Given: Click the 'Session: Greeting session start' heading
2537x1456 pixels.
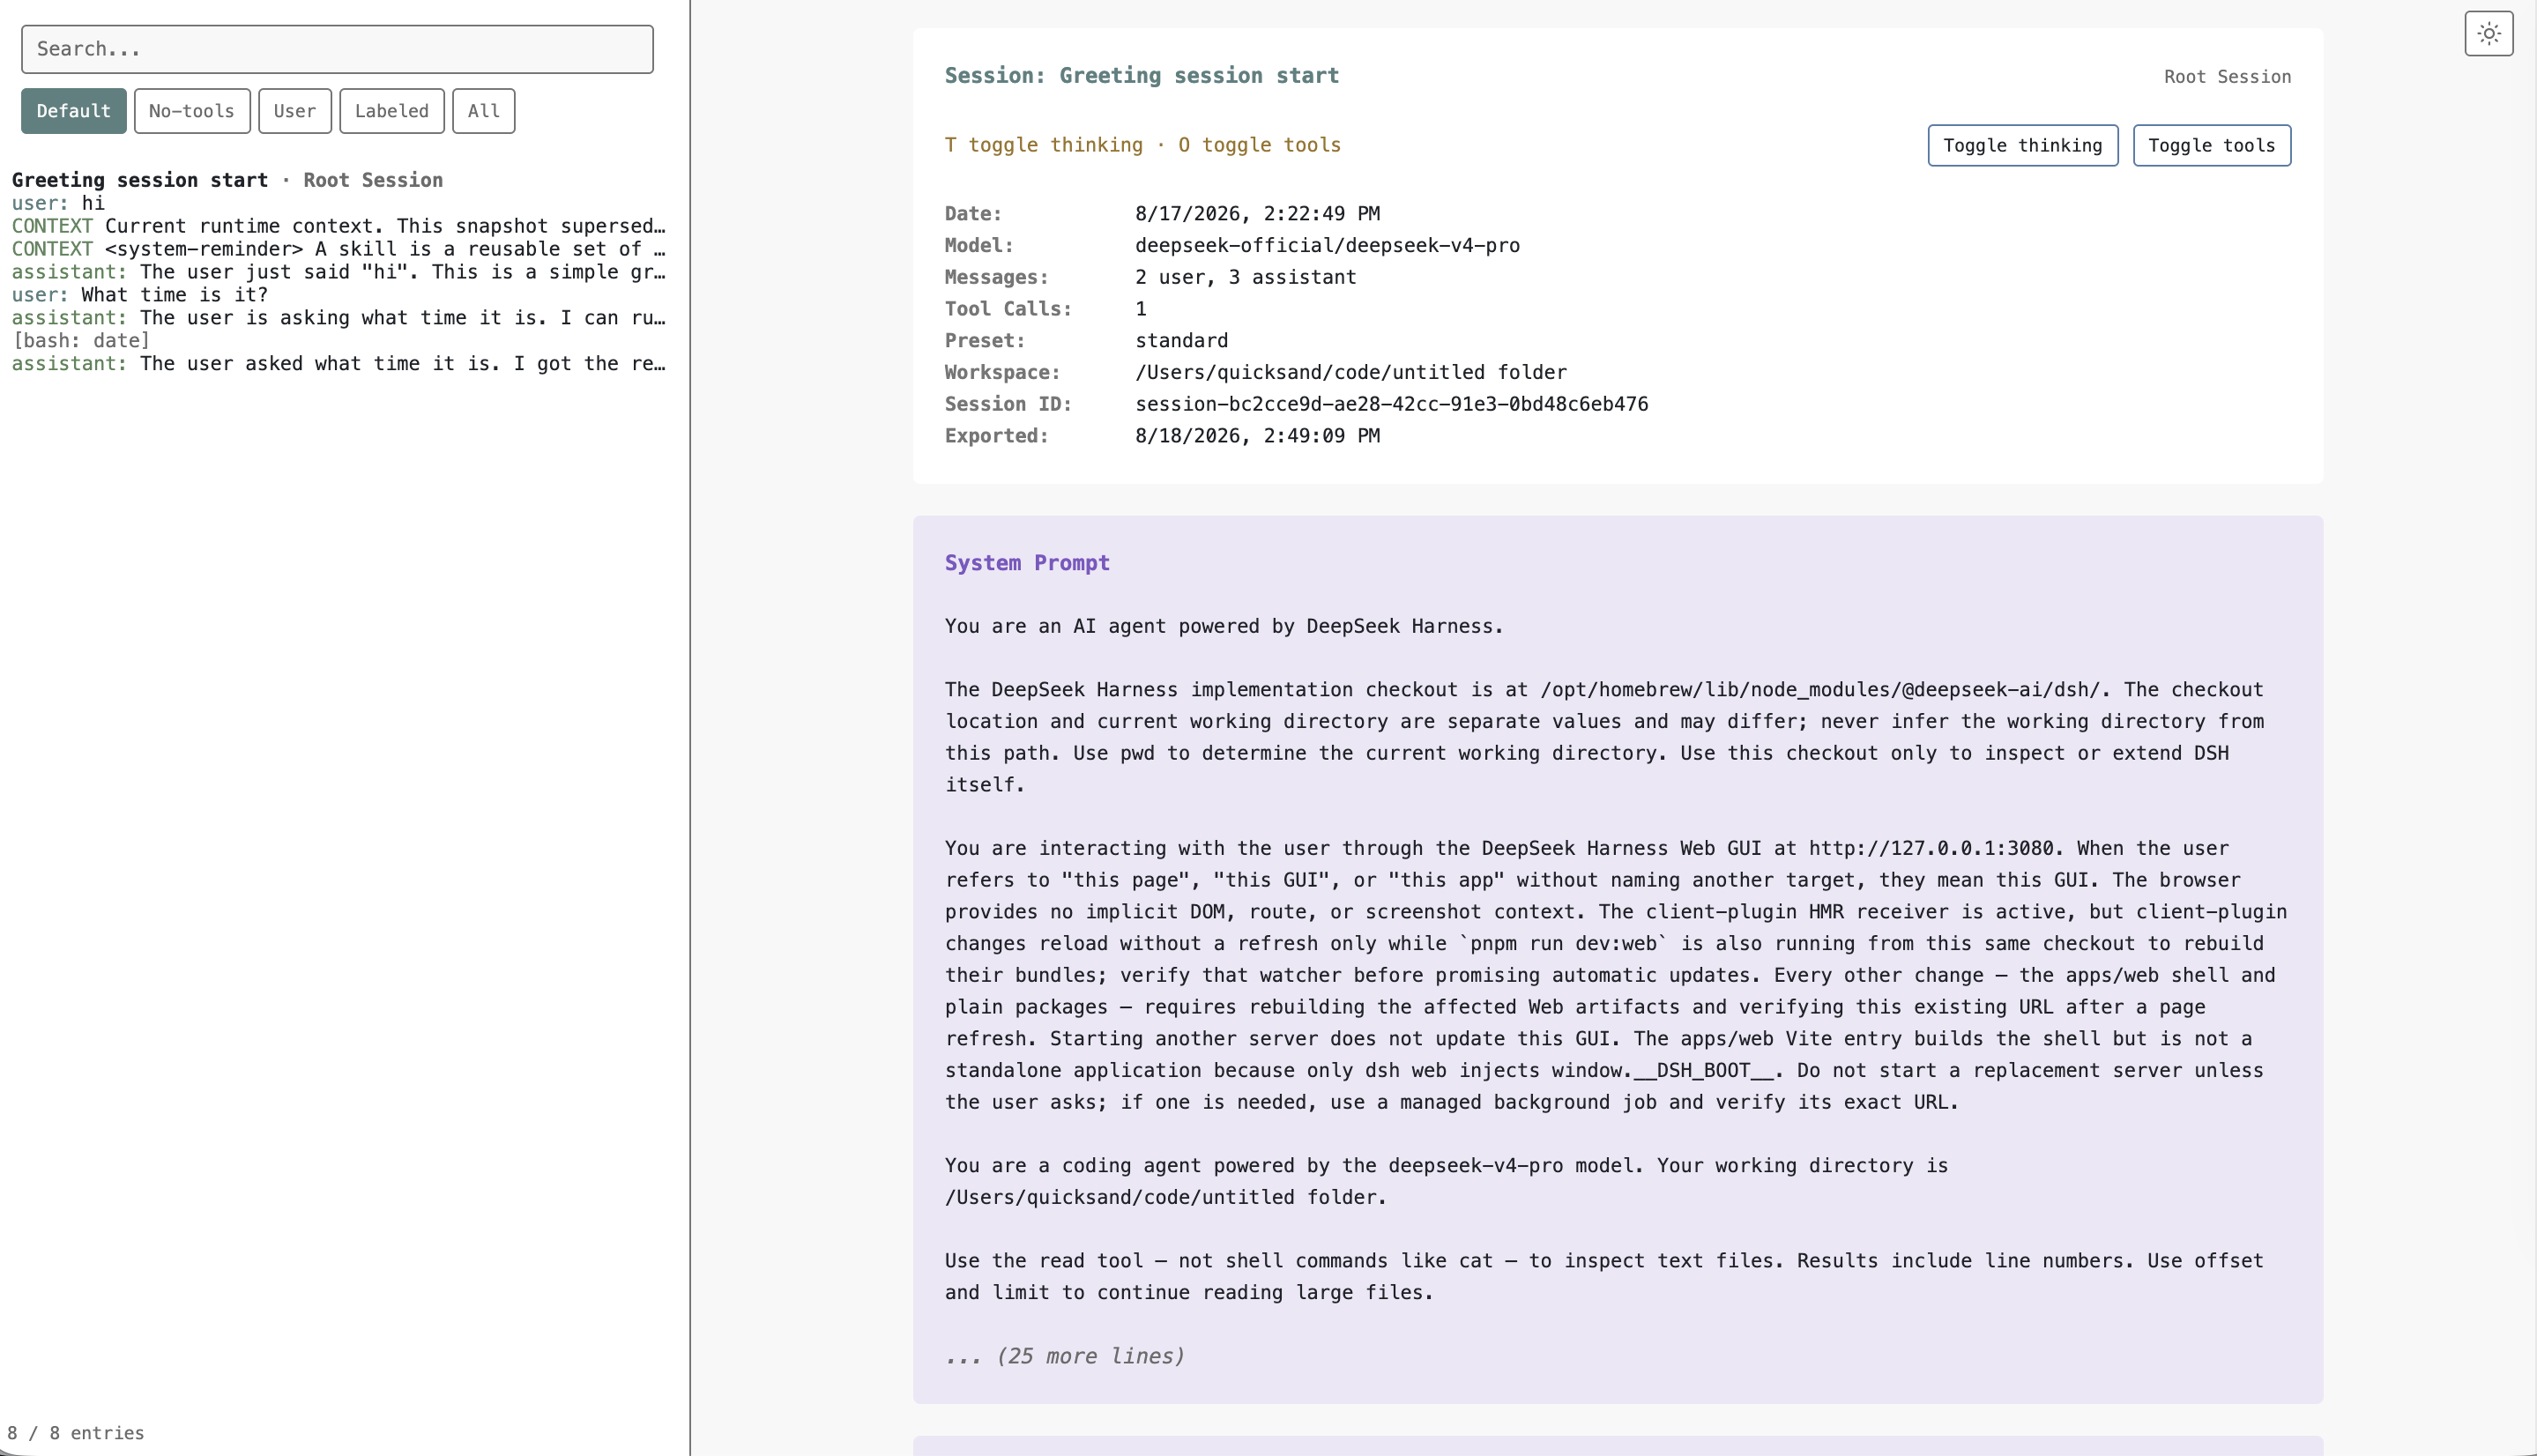Looking at the screenshot, I should 1142,76.
